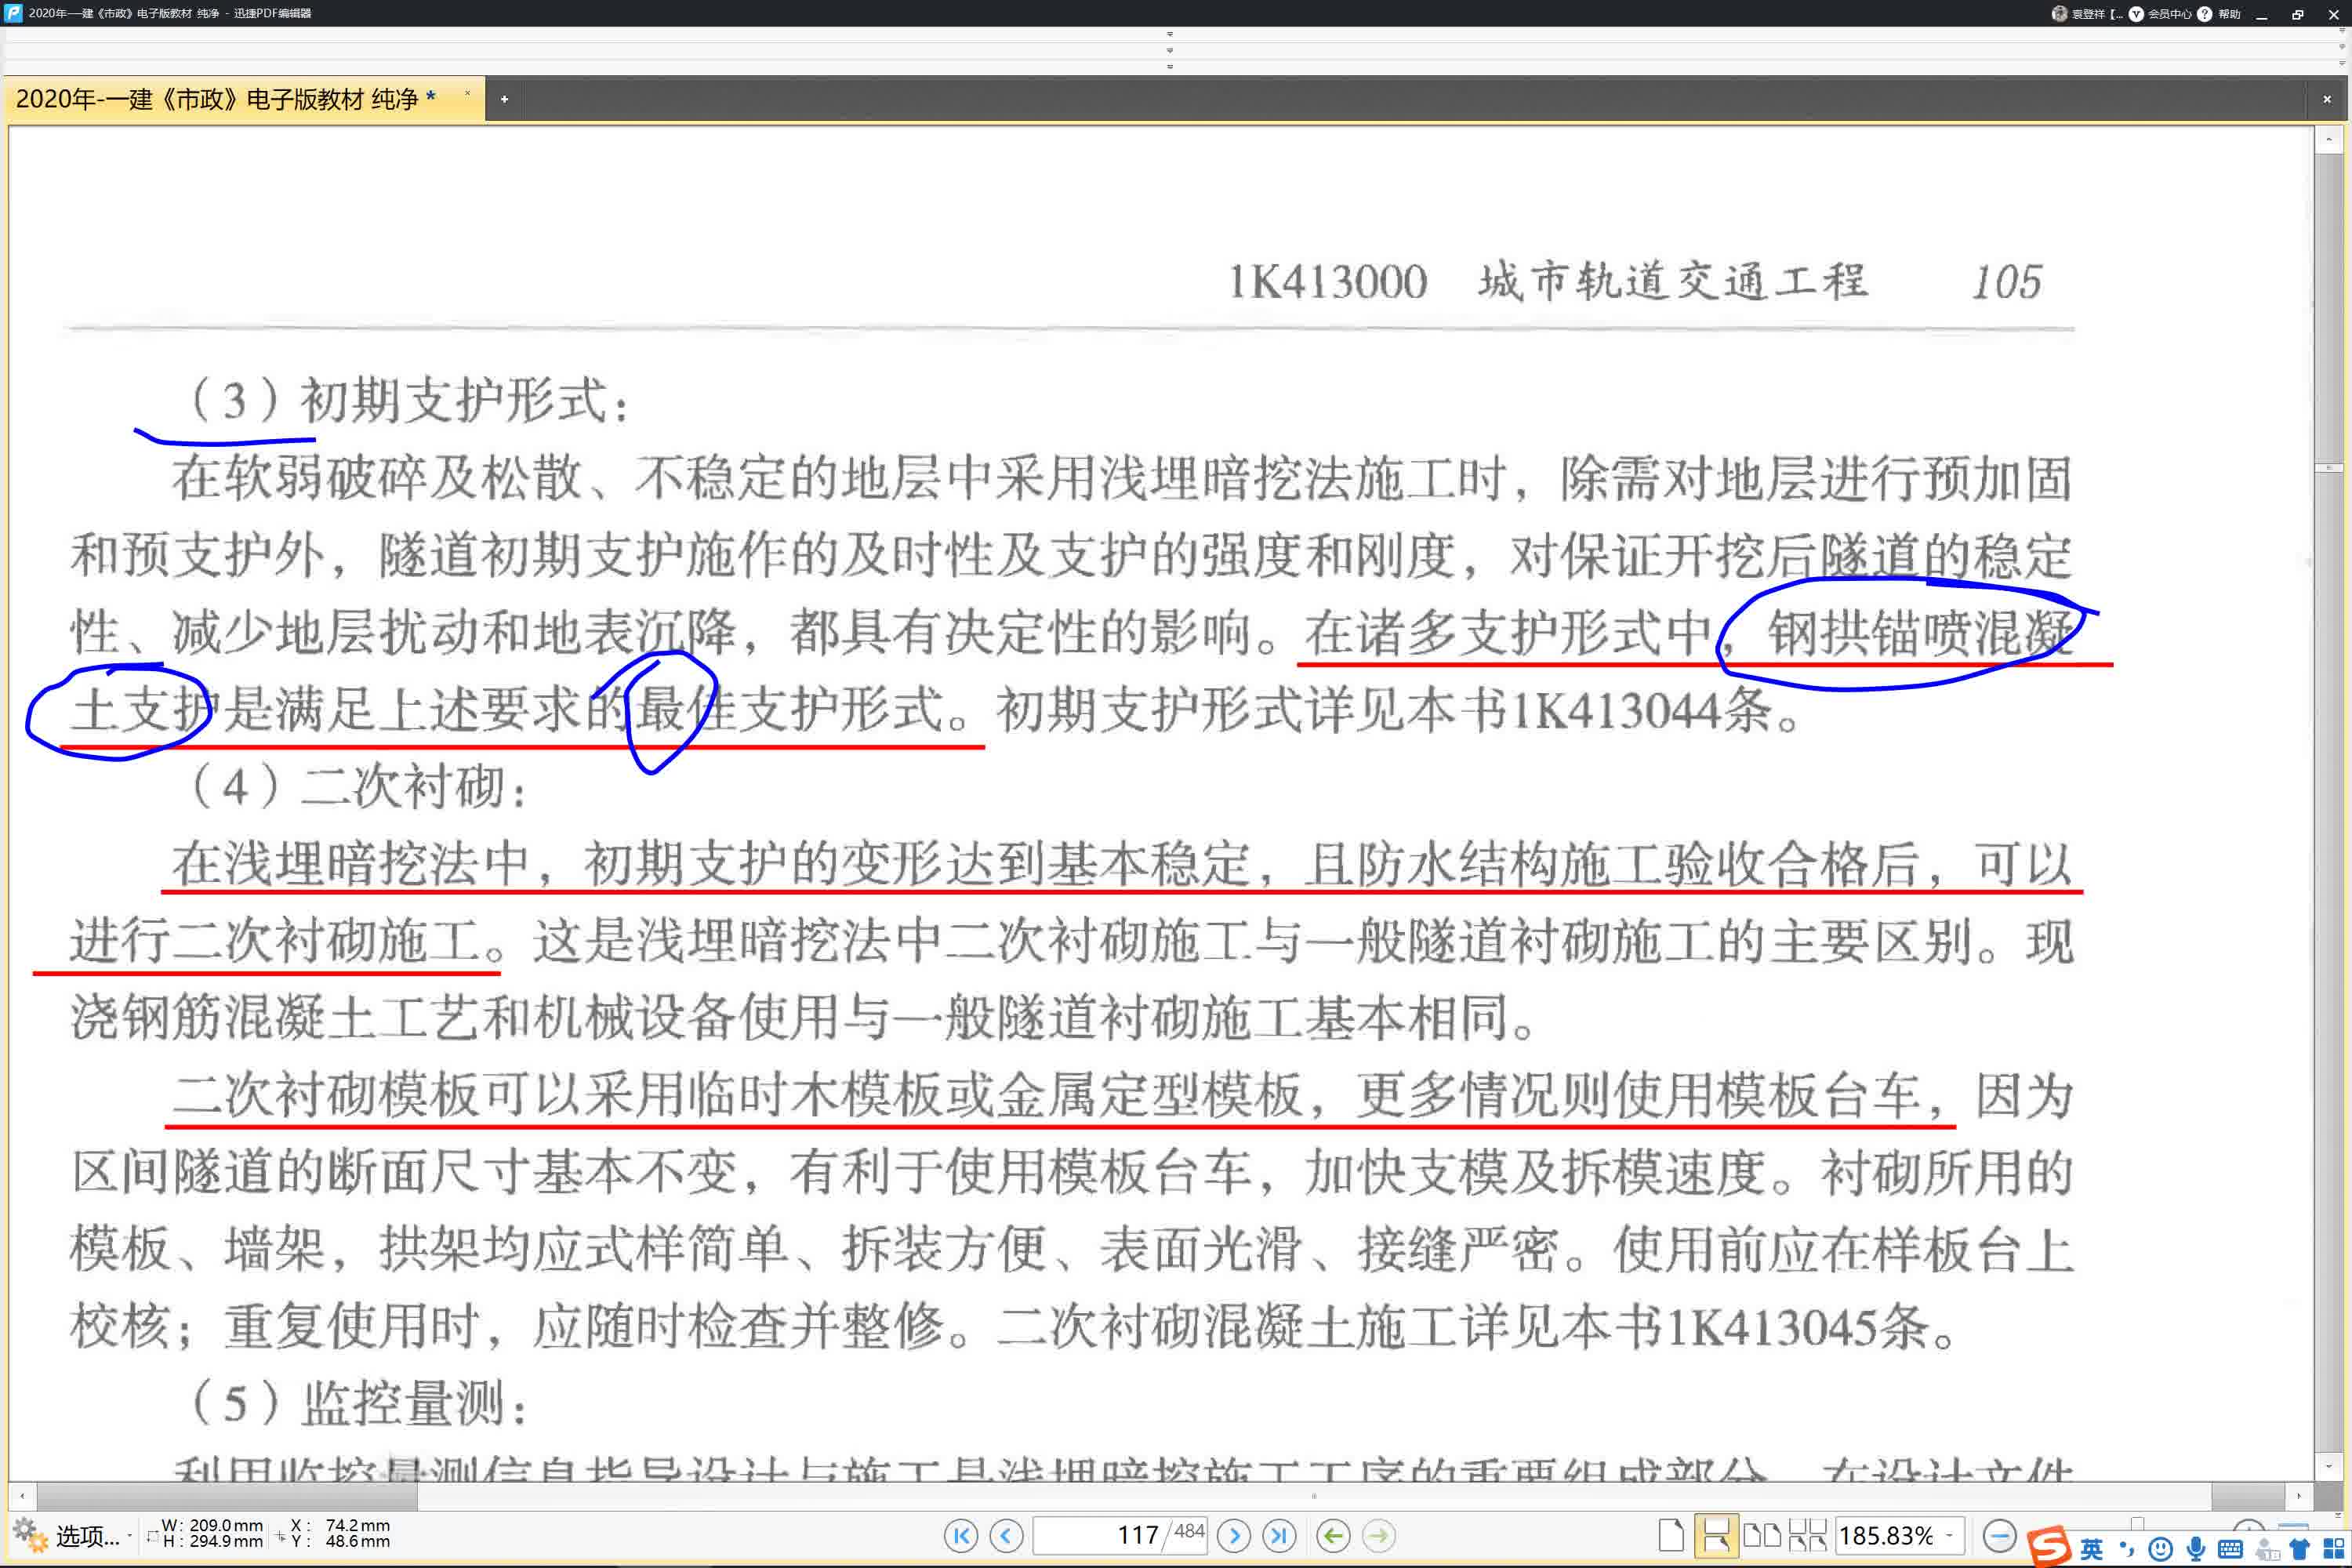Click the circled text 钢拱锚喷混凝
The height and width of the screenshot is (1568, 2352).
pos(1920,633)
